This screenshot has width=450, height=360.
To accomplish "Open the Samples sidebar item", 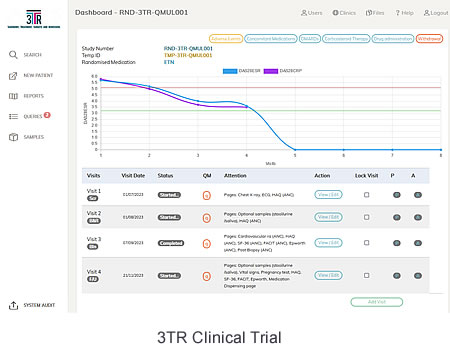I will (26, 137).
